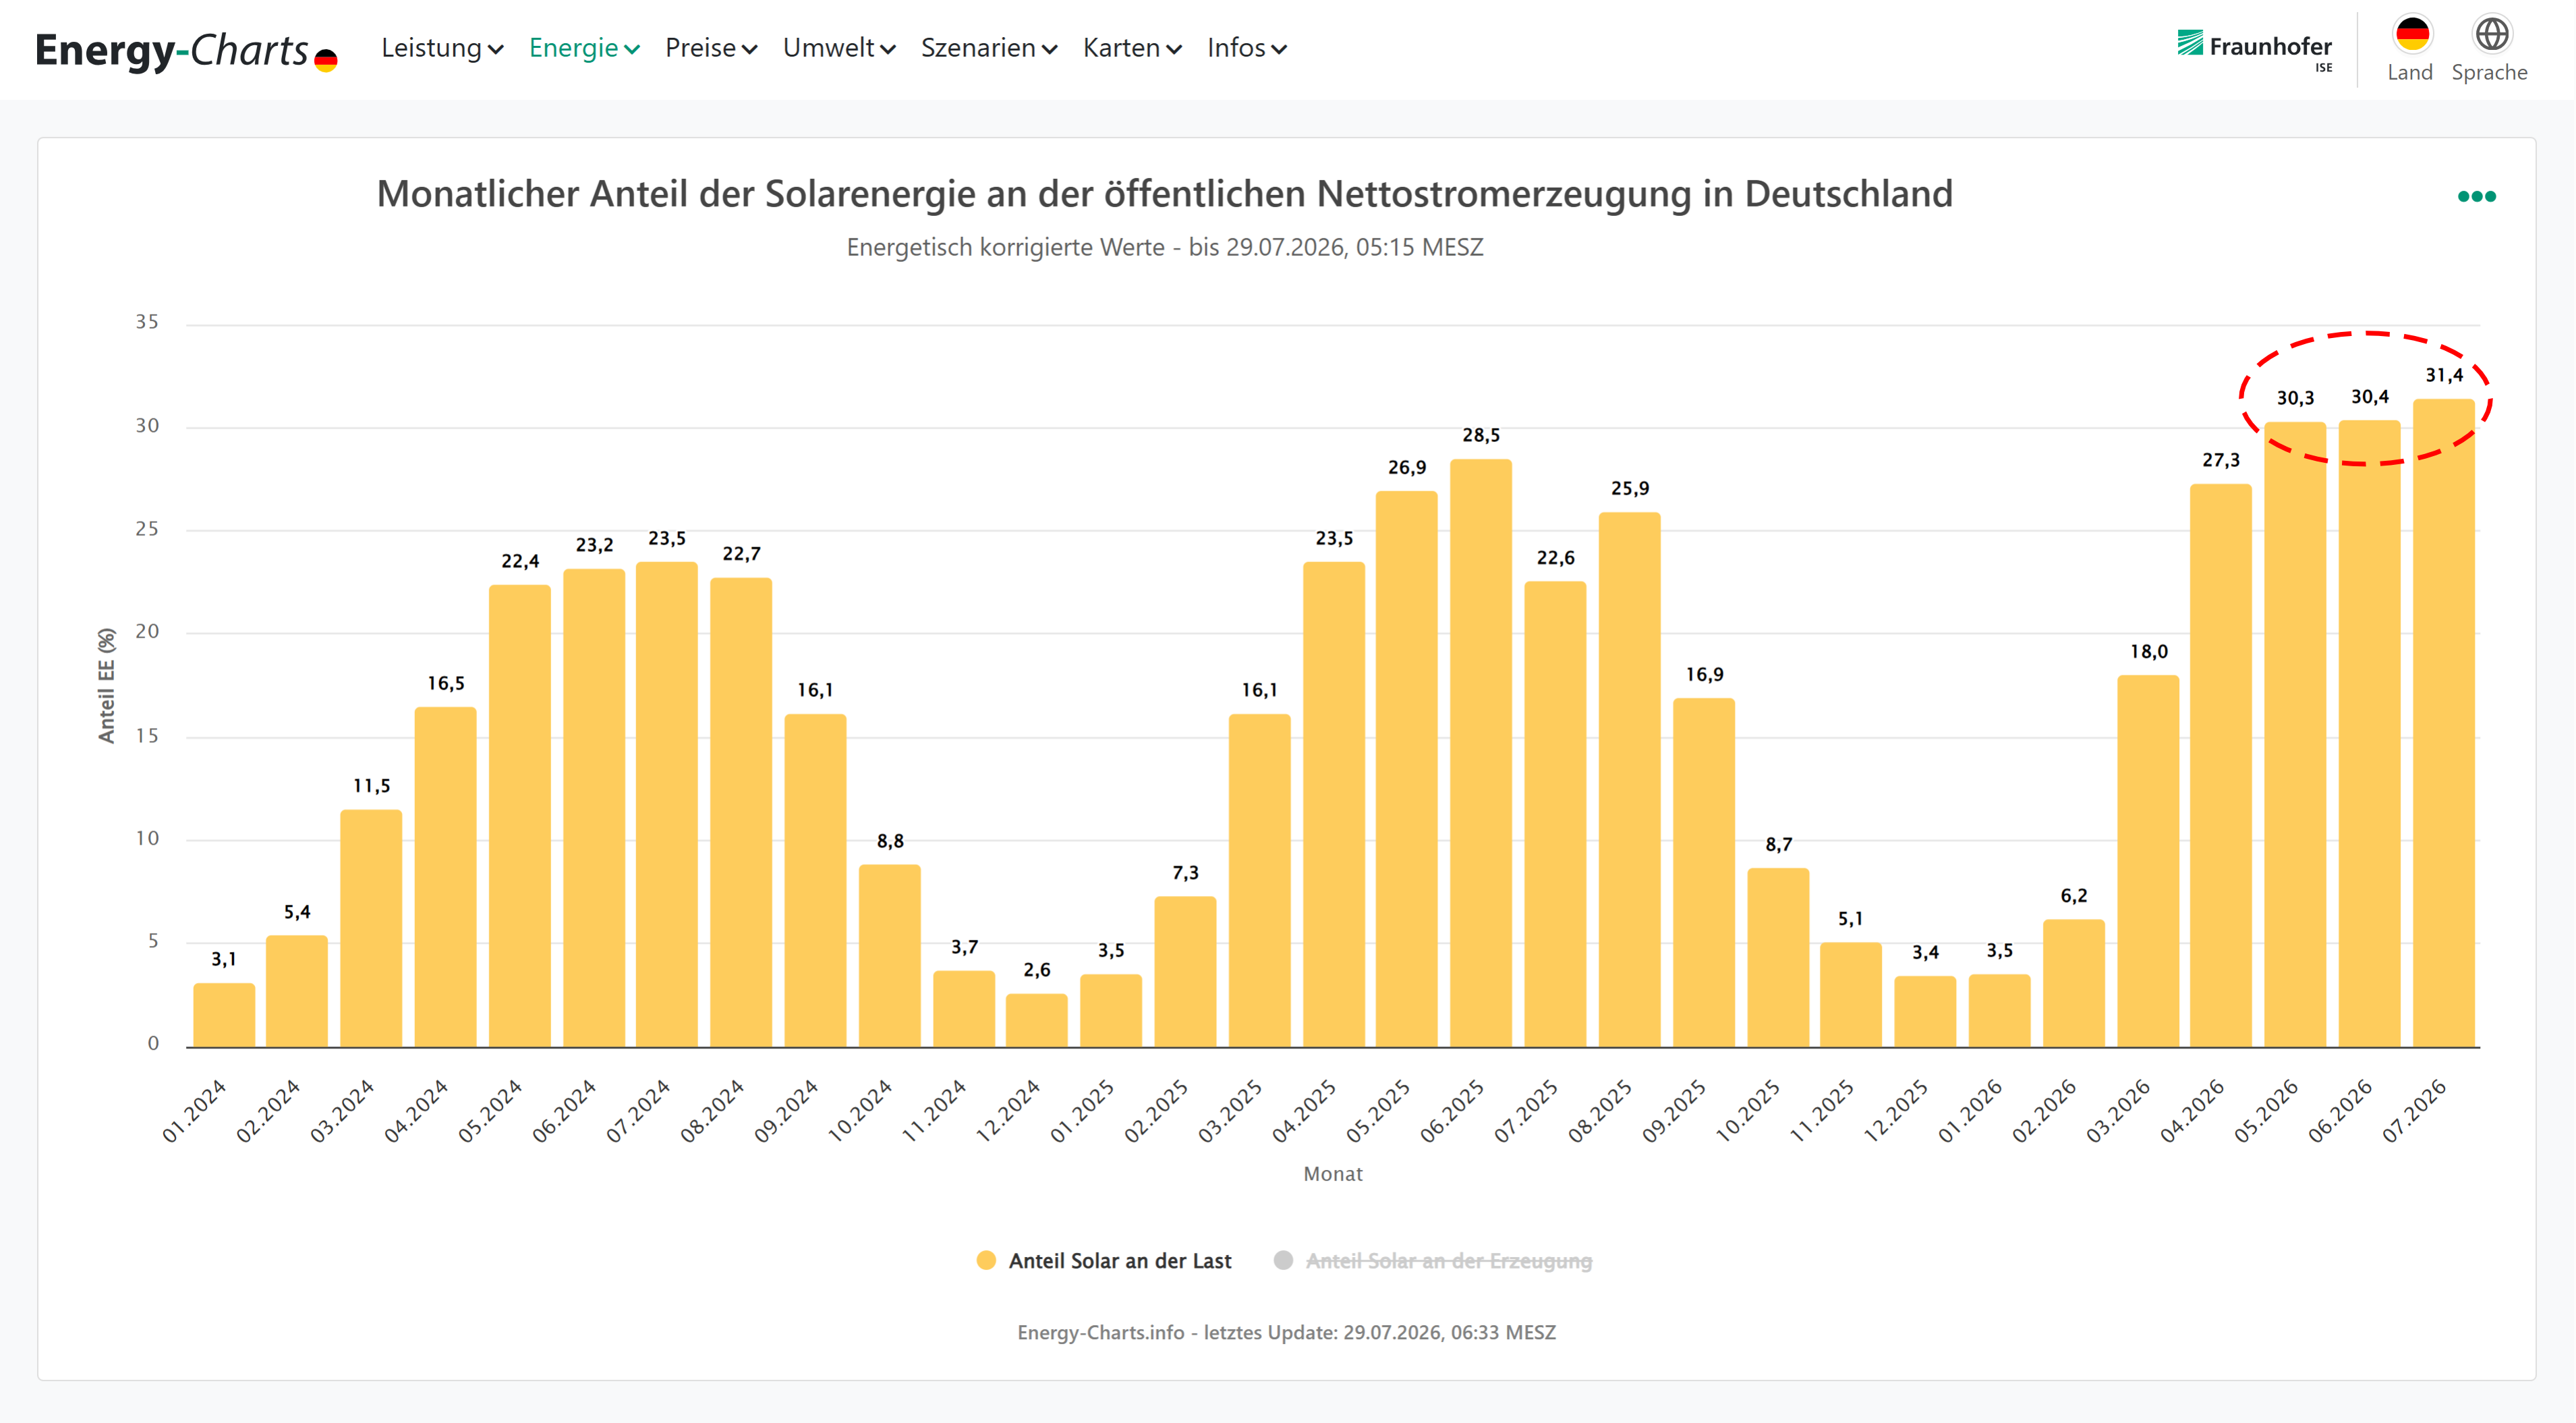Select the 07.2024 bar with value 23,5
The width and height of the screenshot is (2576, 1423).
[666, 804]
